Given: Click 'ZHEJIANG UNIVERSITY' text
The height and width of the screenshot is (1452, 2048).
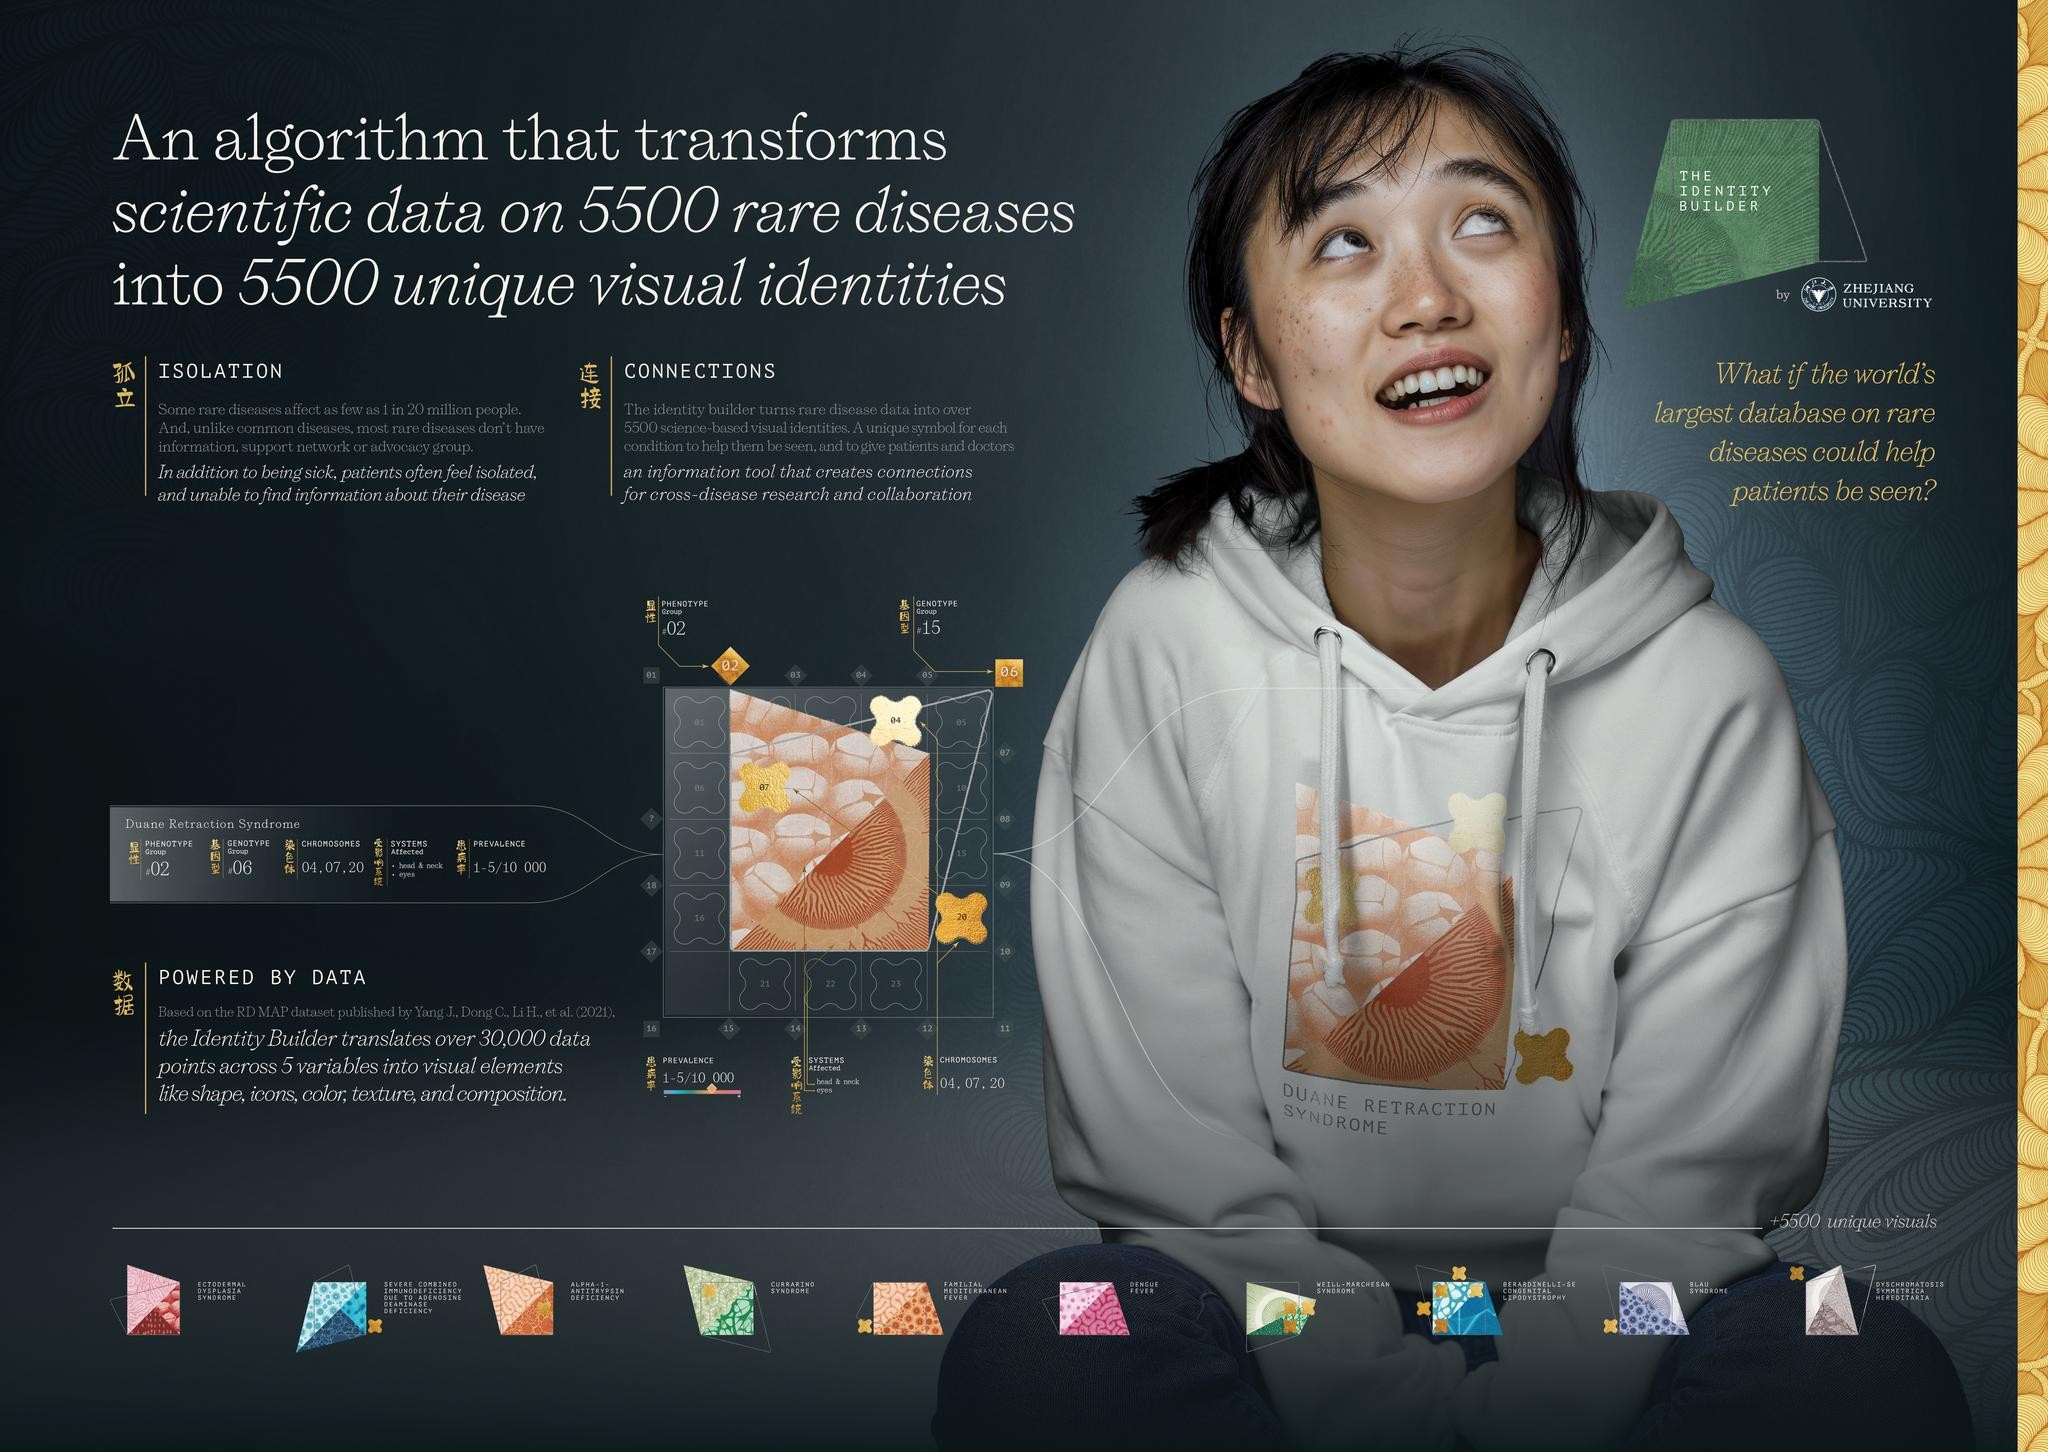Looking at the screenshot, I should point(1887,295).
